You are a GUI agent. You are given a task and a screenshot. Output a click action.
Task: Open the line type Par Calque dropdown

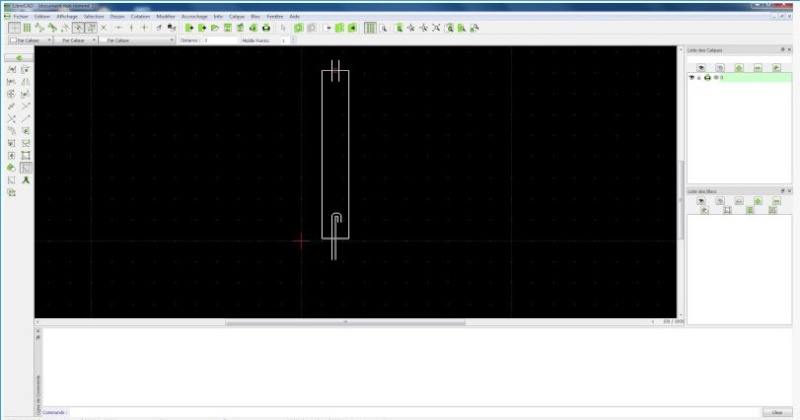coord(137,40)
